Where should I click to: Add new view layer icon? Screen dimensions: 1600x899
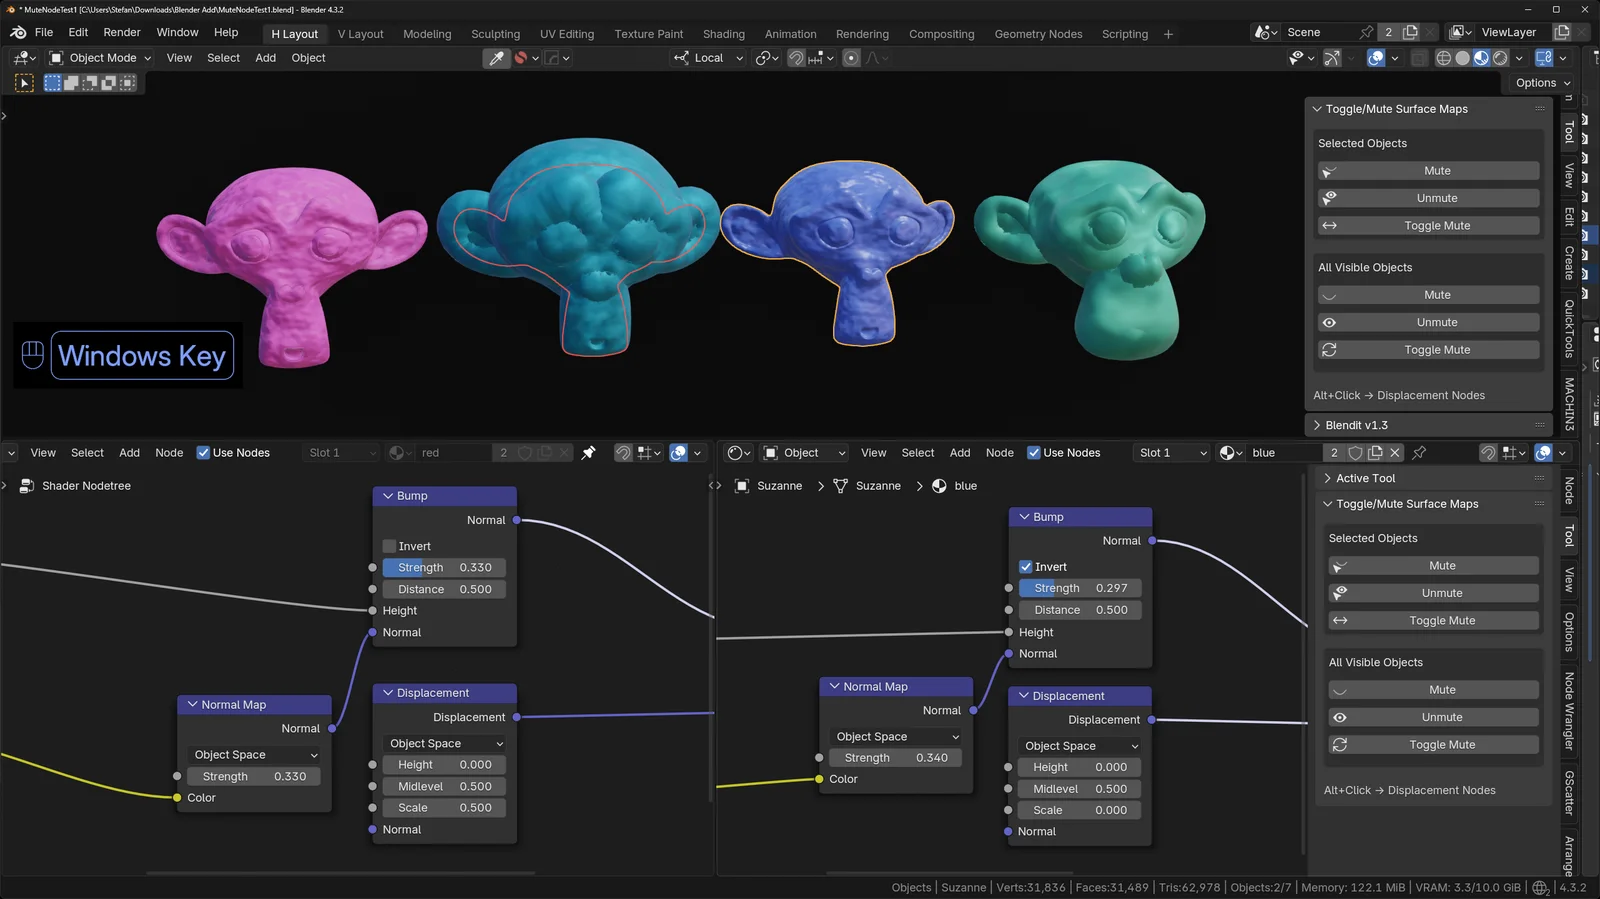click(1562, 33)
